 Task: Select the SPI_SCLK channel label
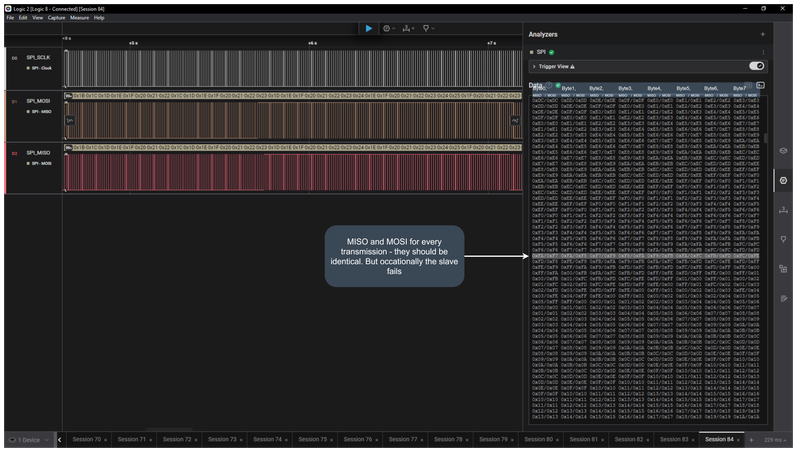[x=38, y=57]
